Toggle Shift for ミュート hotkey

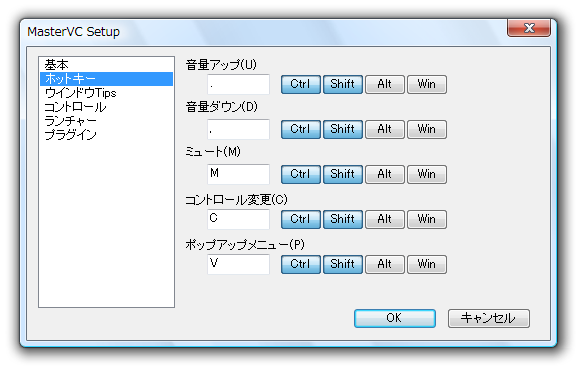[343, 174]
